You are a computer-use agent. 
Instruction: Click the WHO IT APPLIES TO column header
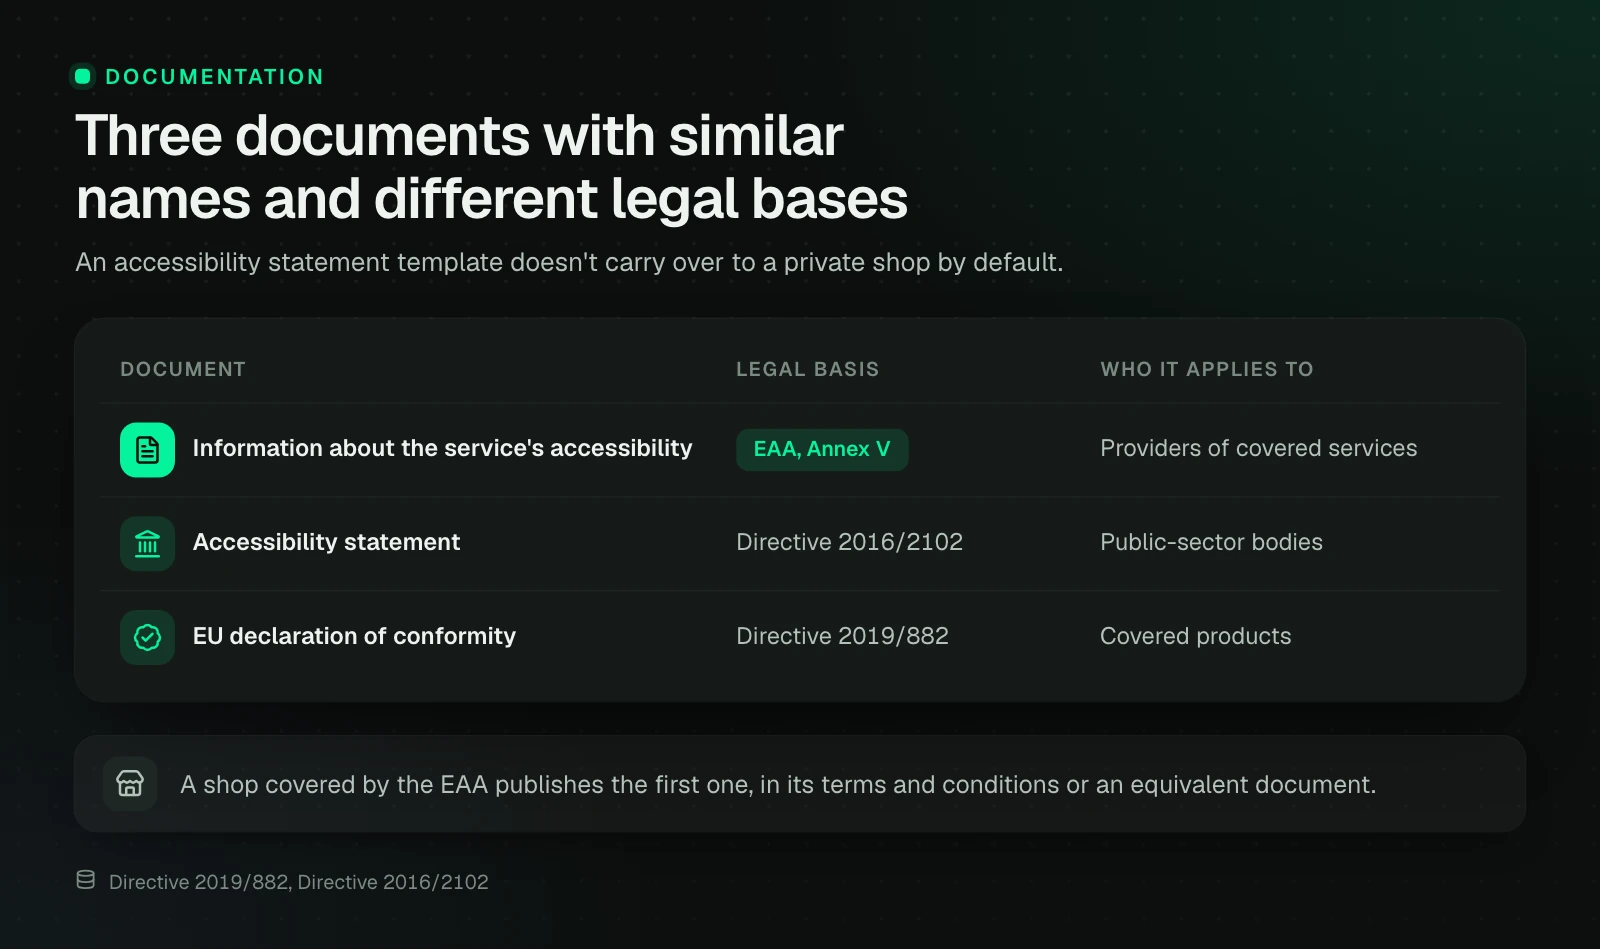[1207, 369]
